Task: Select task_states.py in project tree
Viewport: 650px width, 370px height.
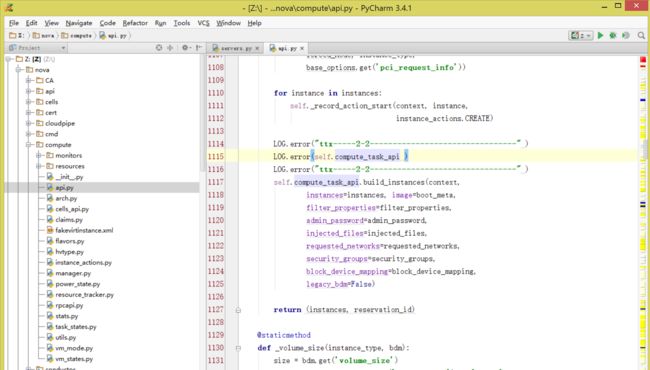Action: (71, 327)
